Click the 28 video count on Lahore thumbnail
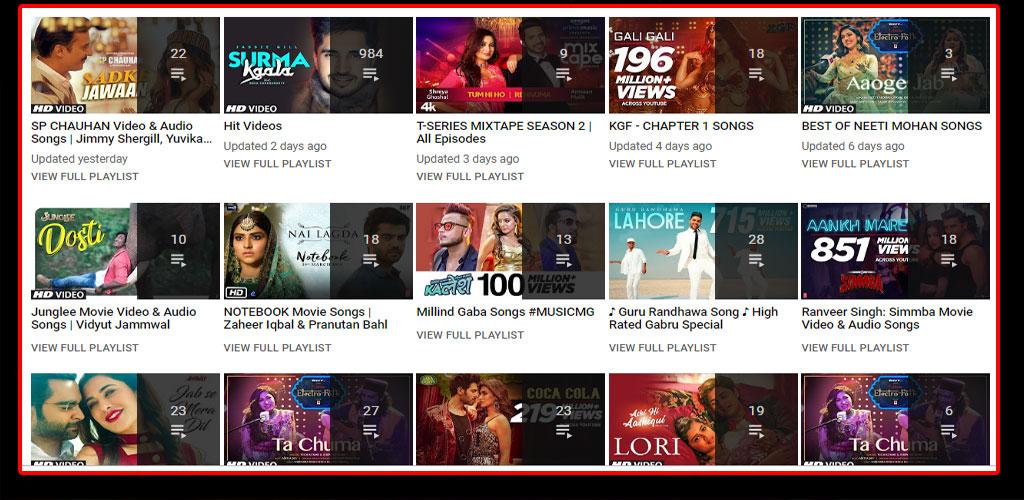The height and width of the screenshot is (500, 1024). [756, 240]
